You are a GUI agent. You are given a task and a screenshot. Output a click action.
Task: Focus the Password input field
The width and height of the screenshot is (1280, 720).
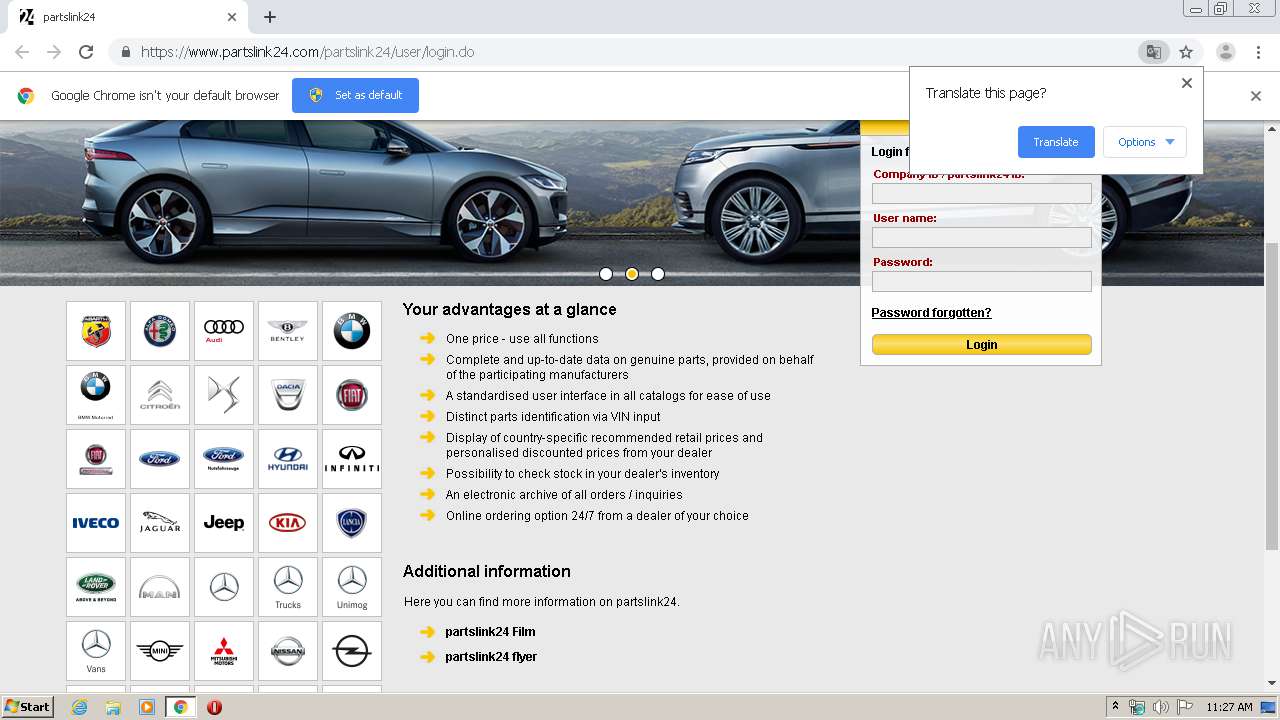(x=982, y=281)
